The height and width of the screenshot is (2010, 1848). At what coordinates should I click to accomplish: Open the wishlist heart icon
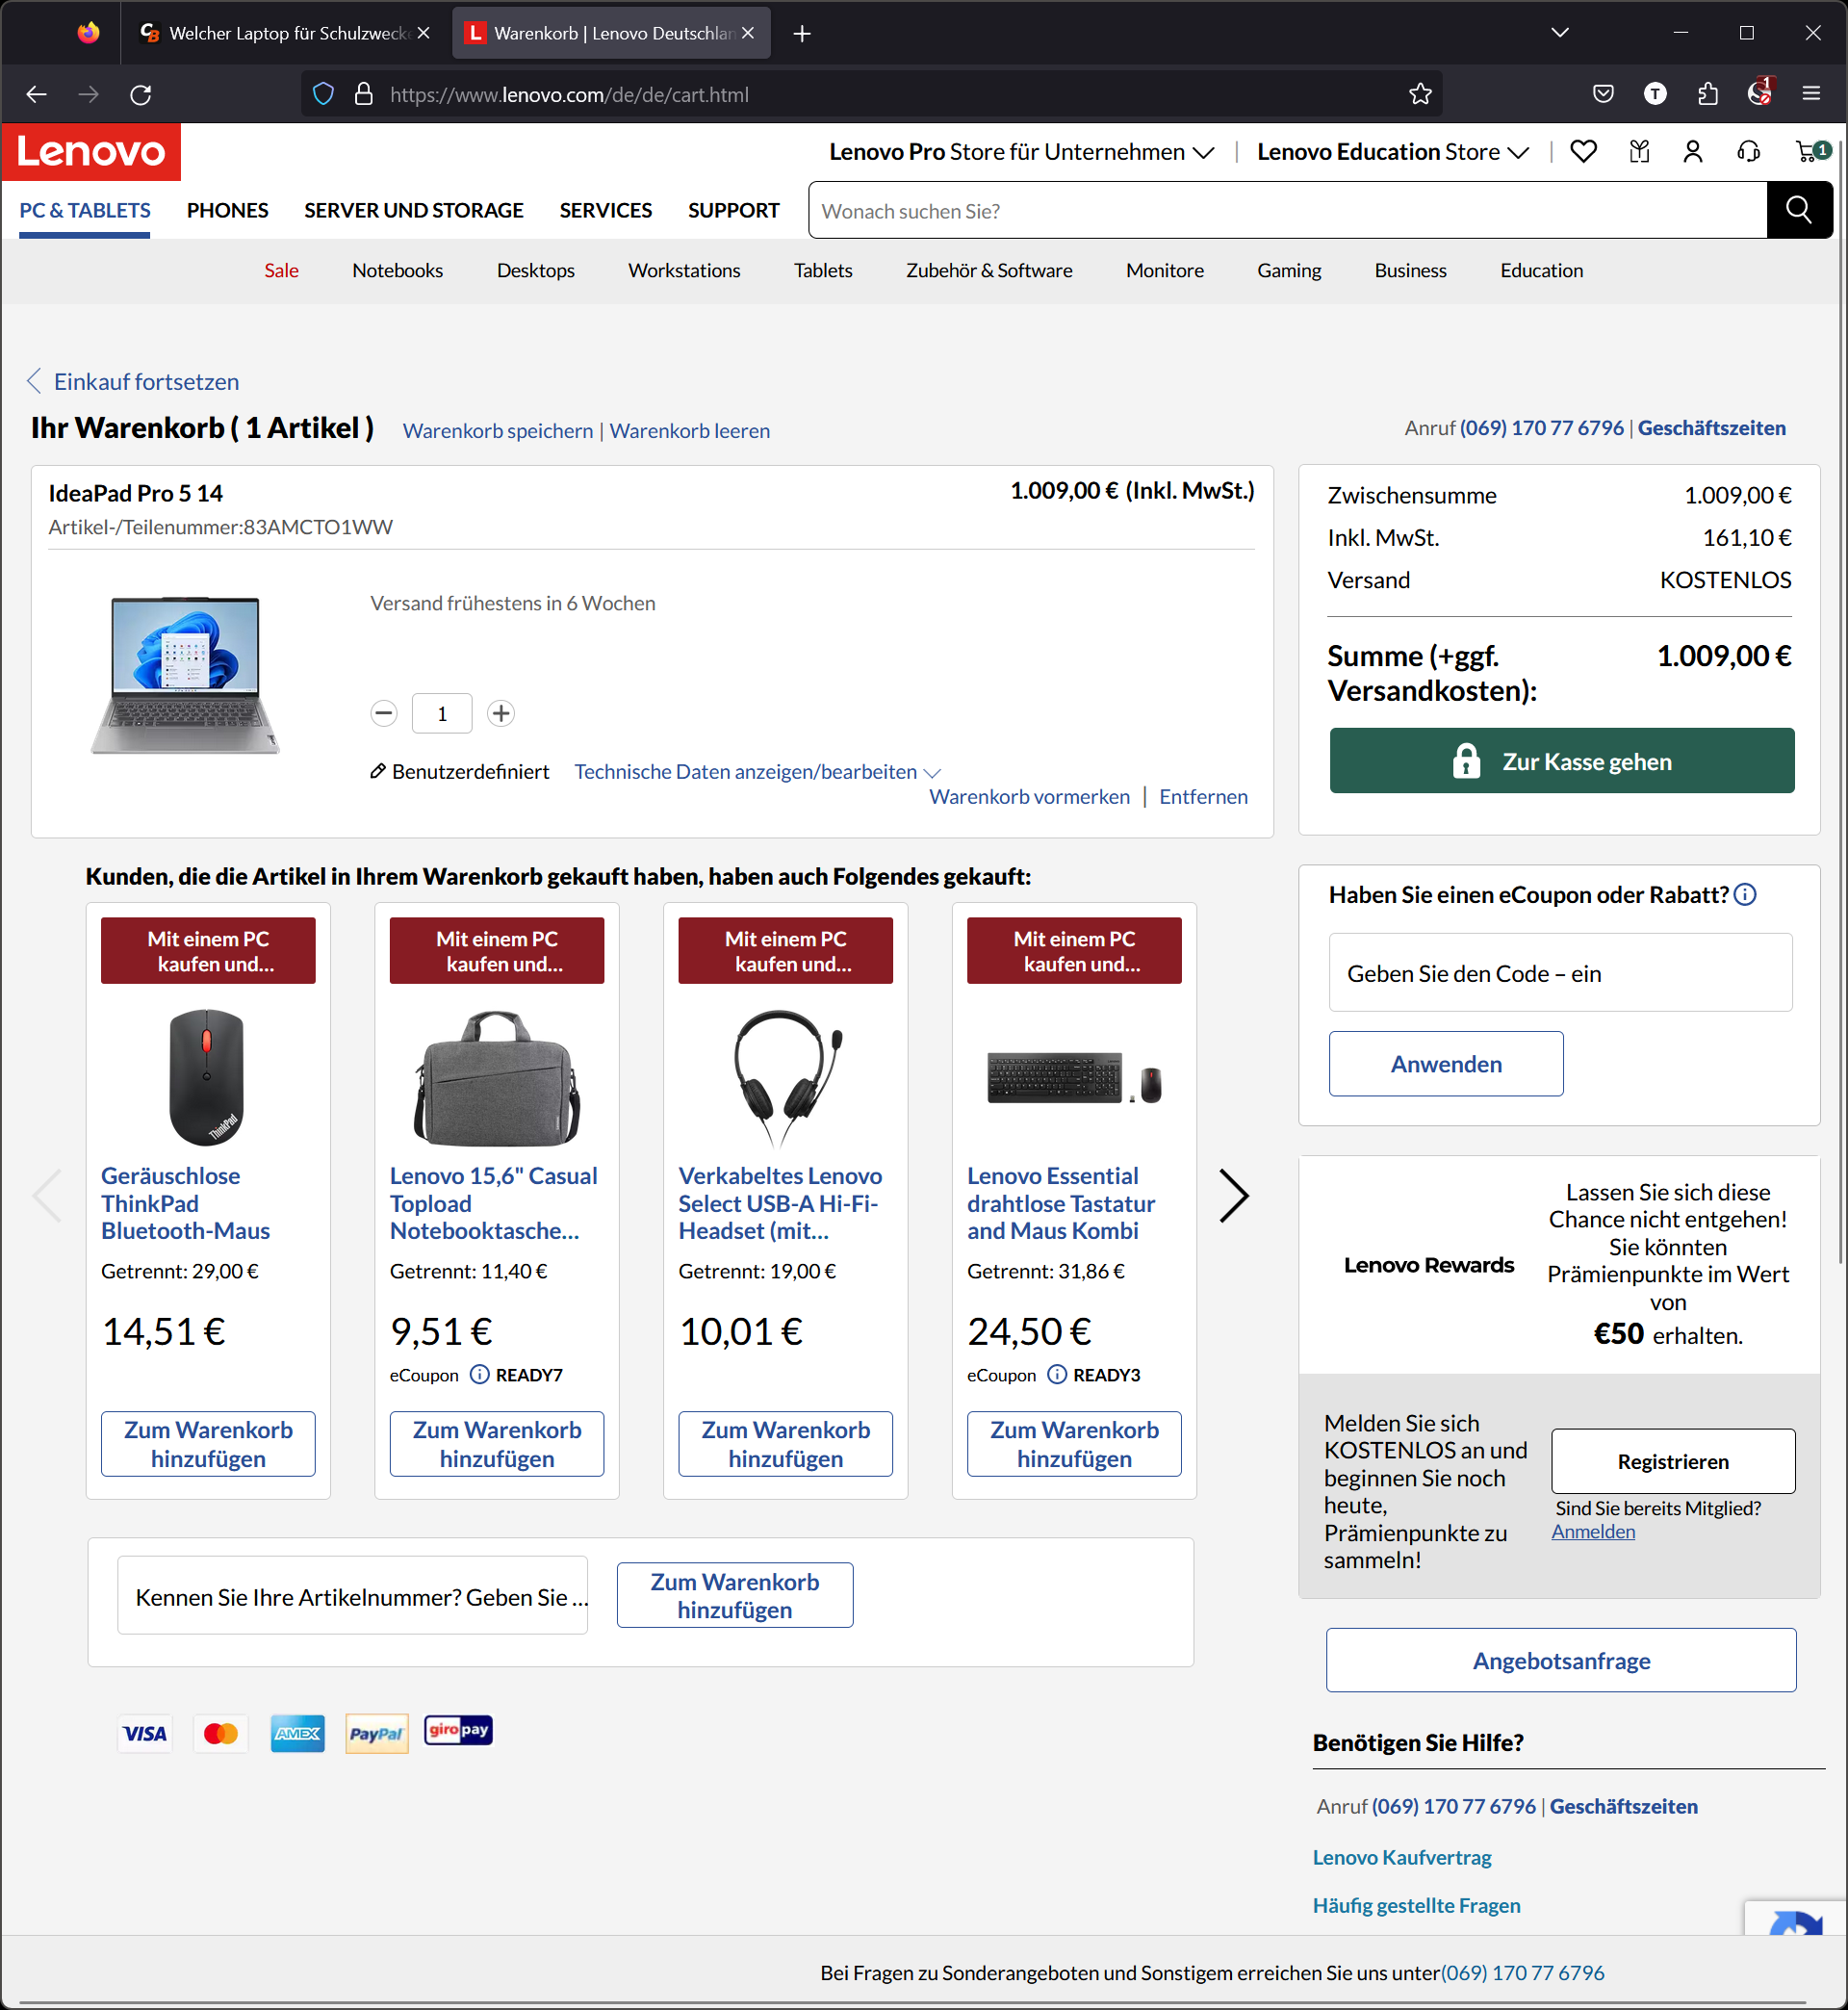point(1583,152)
